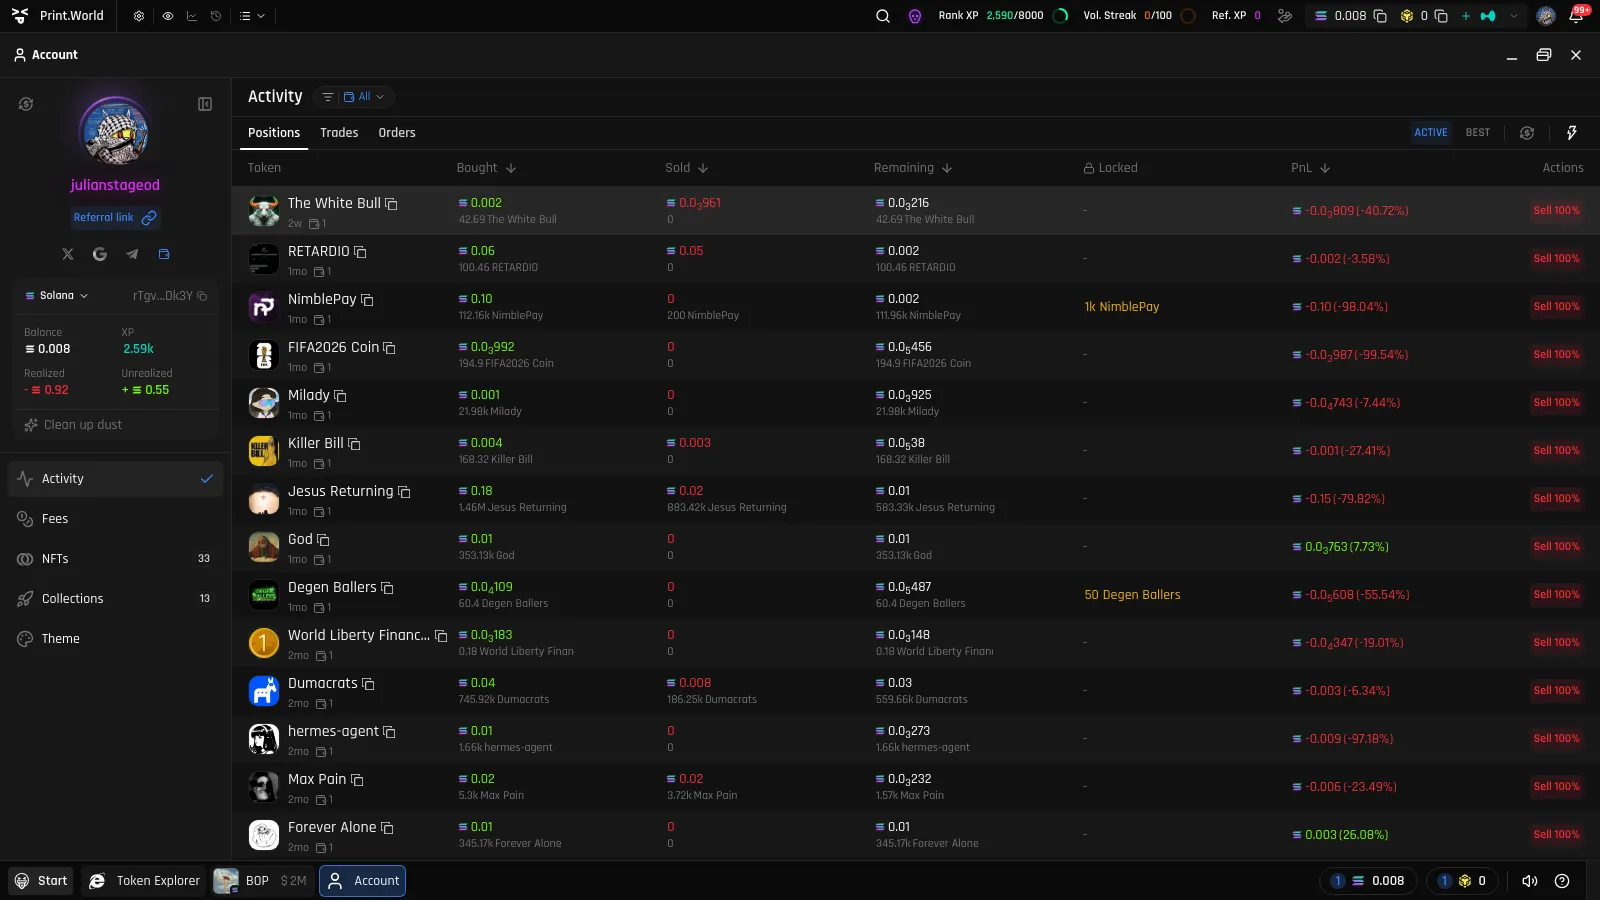
Task: Open the Activity filter icon
Action: 327,97
